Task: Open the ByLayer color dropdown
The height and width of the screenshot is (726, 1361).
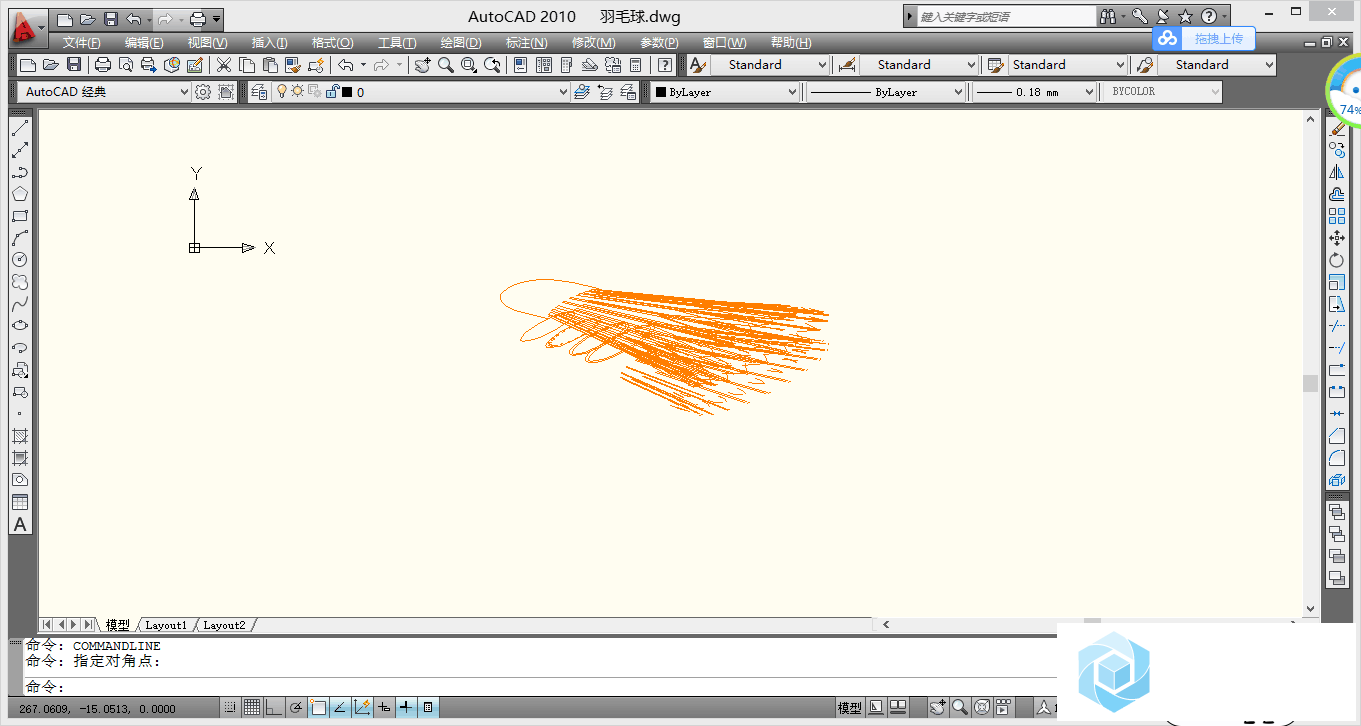Action: [726, 92]
